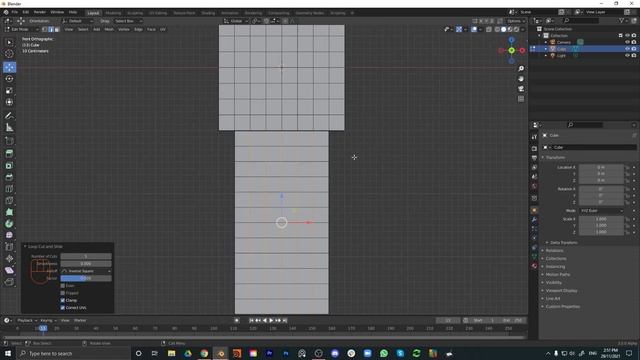Enable vertex select mode
This screenshot has height=360, width=640.
click(44, 29)
